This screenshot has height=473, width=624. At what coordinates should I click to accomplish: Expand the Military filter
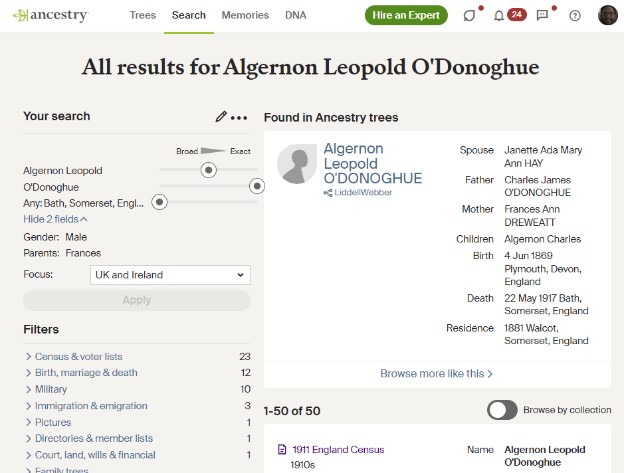coord(51,389)
